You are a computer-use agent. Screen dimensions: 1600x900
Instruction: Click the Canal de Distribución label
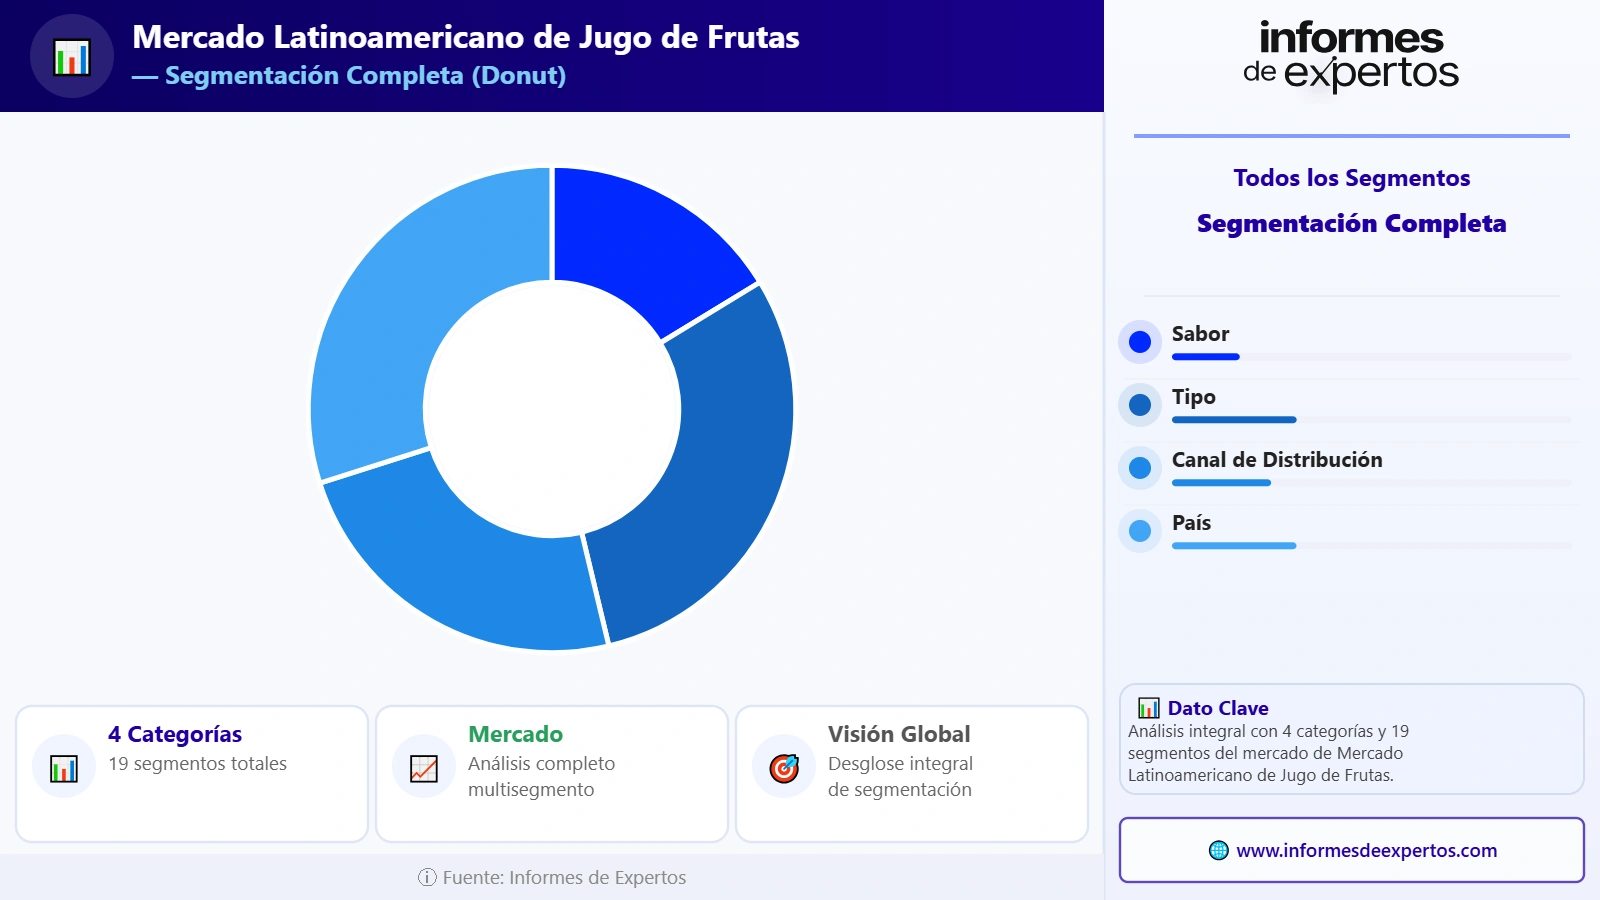point(1277,460)
